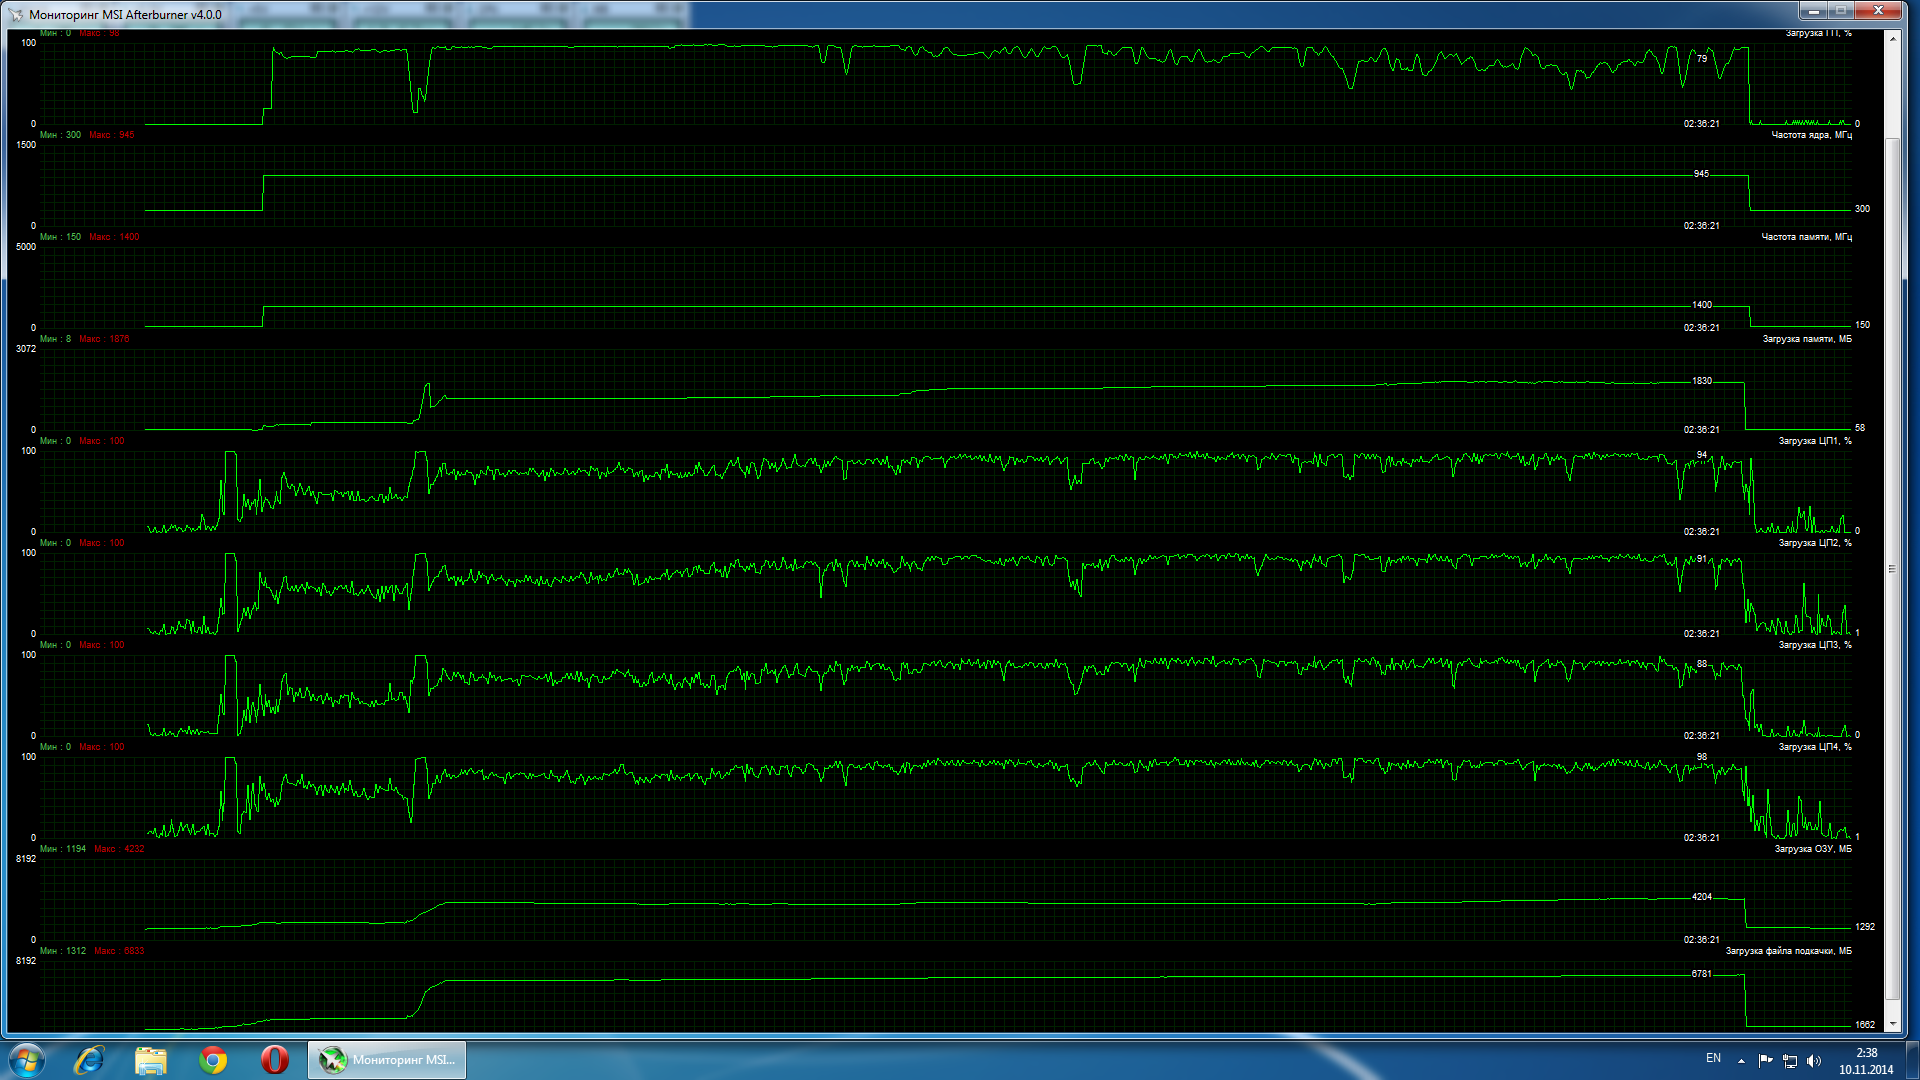
Task: Open the EN language indicator
Action: click(x=1713, y=1058)
